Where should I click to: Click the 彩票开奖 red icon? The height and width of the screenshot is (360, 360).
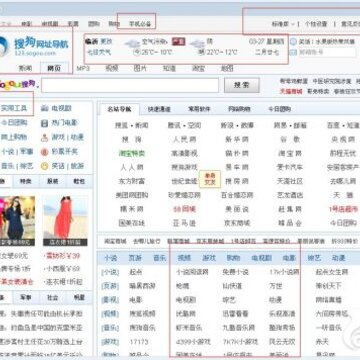click(x=45, y=152)
